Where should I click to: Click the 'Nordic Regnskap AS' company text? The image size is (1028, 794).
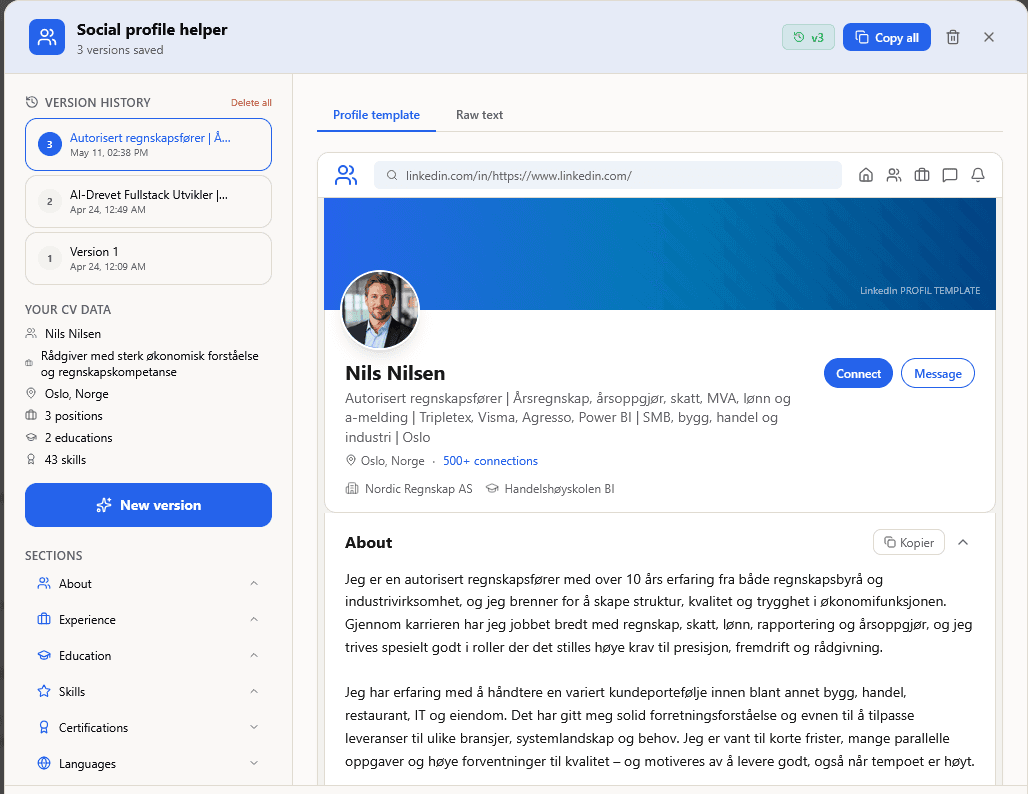tap(418, 488)
